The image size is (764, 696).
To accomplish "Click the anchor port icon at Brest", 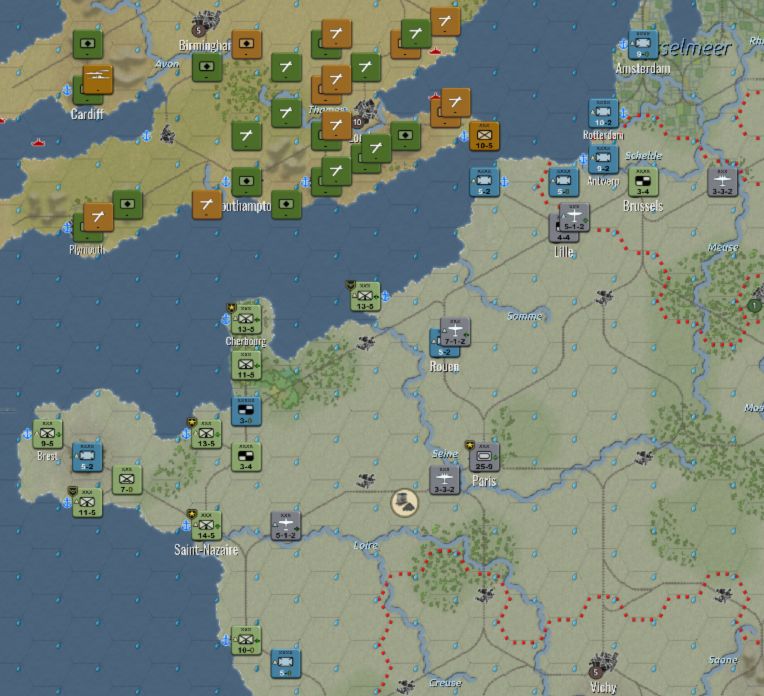I will pos(28,434).
